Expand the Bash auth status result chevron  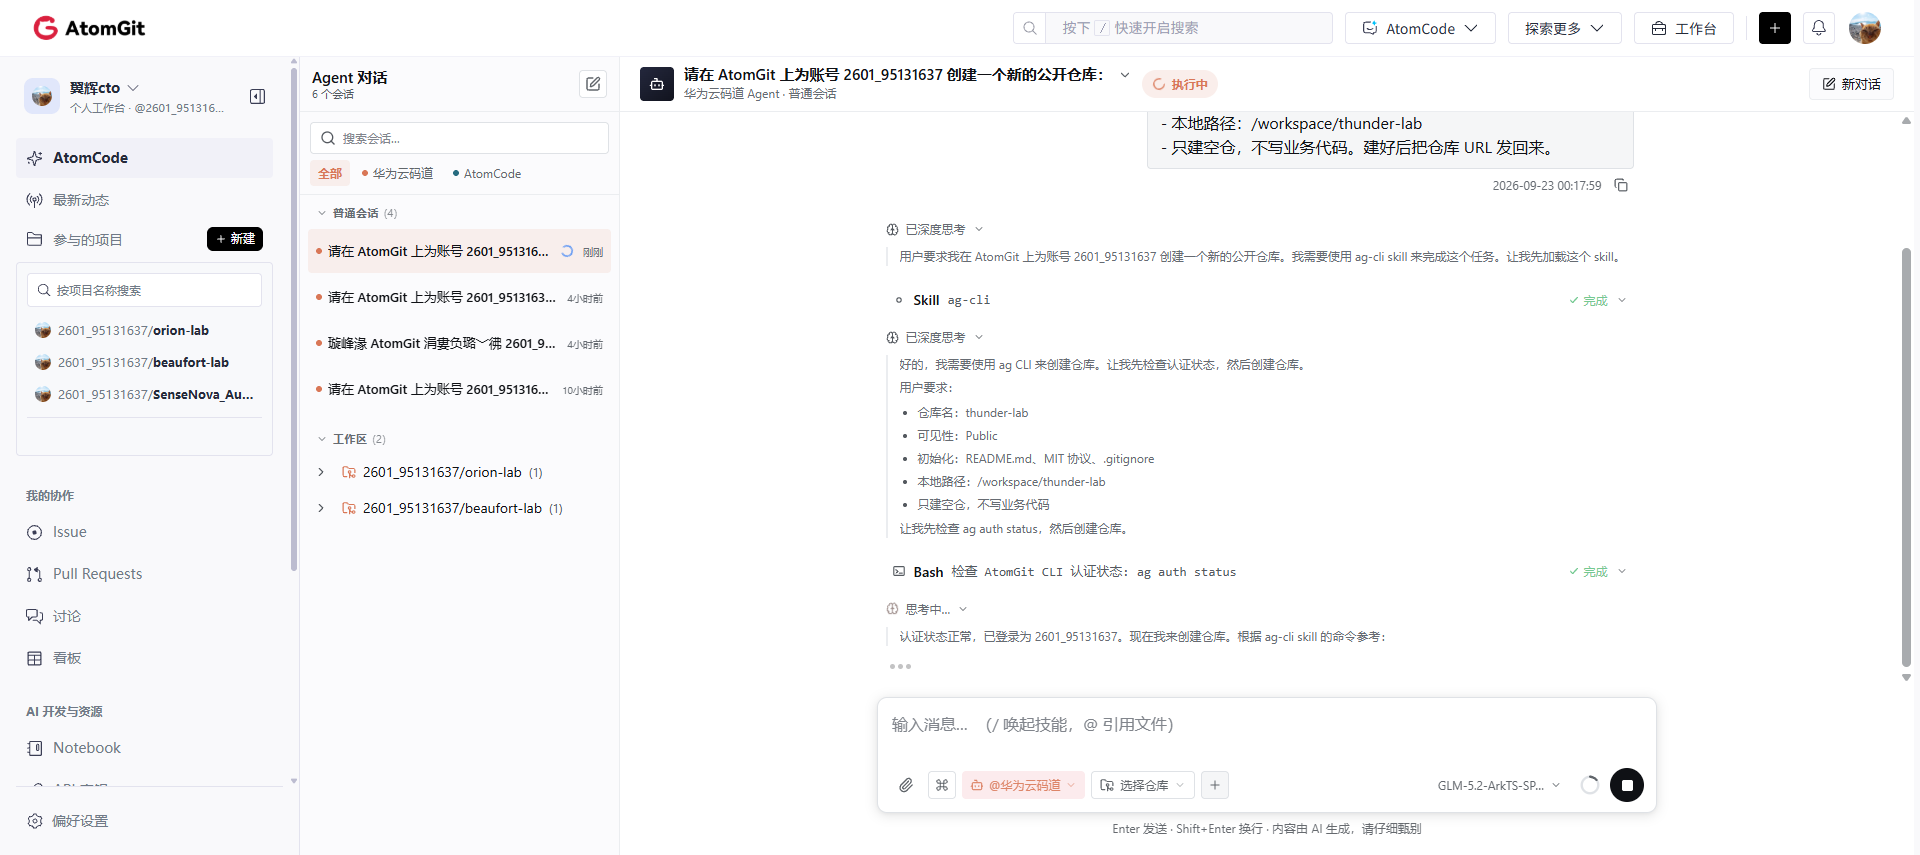tap(1622, 572)
